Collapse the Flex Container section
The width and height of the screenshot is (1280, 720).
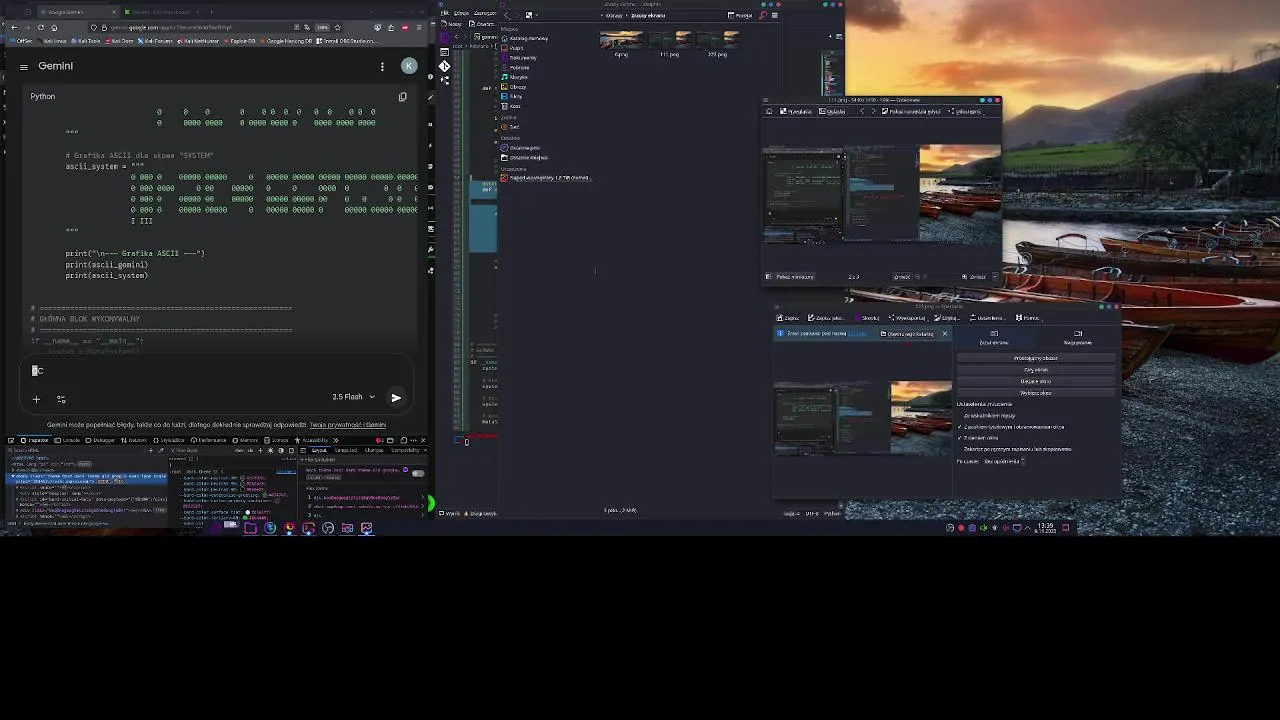[301, 459]
